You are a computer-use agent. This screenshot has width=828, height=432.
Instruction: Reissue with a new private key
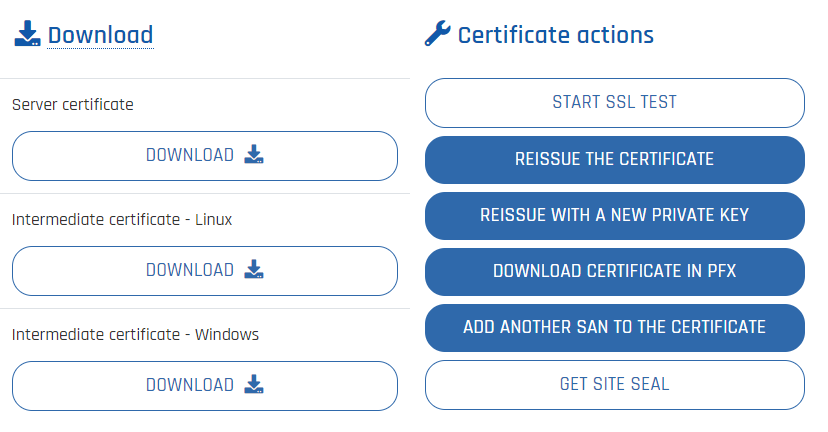point(615,216)
